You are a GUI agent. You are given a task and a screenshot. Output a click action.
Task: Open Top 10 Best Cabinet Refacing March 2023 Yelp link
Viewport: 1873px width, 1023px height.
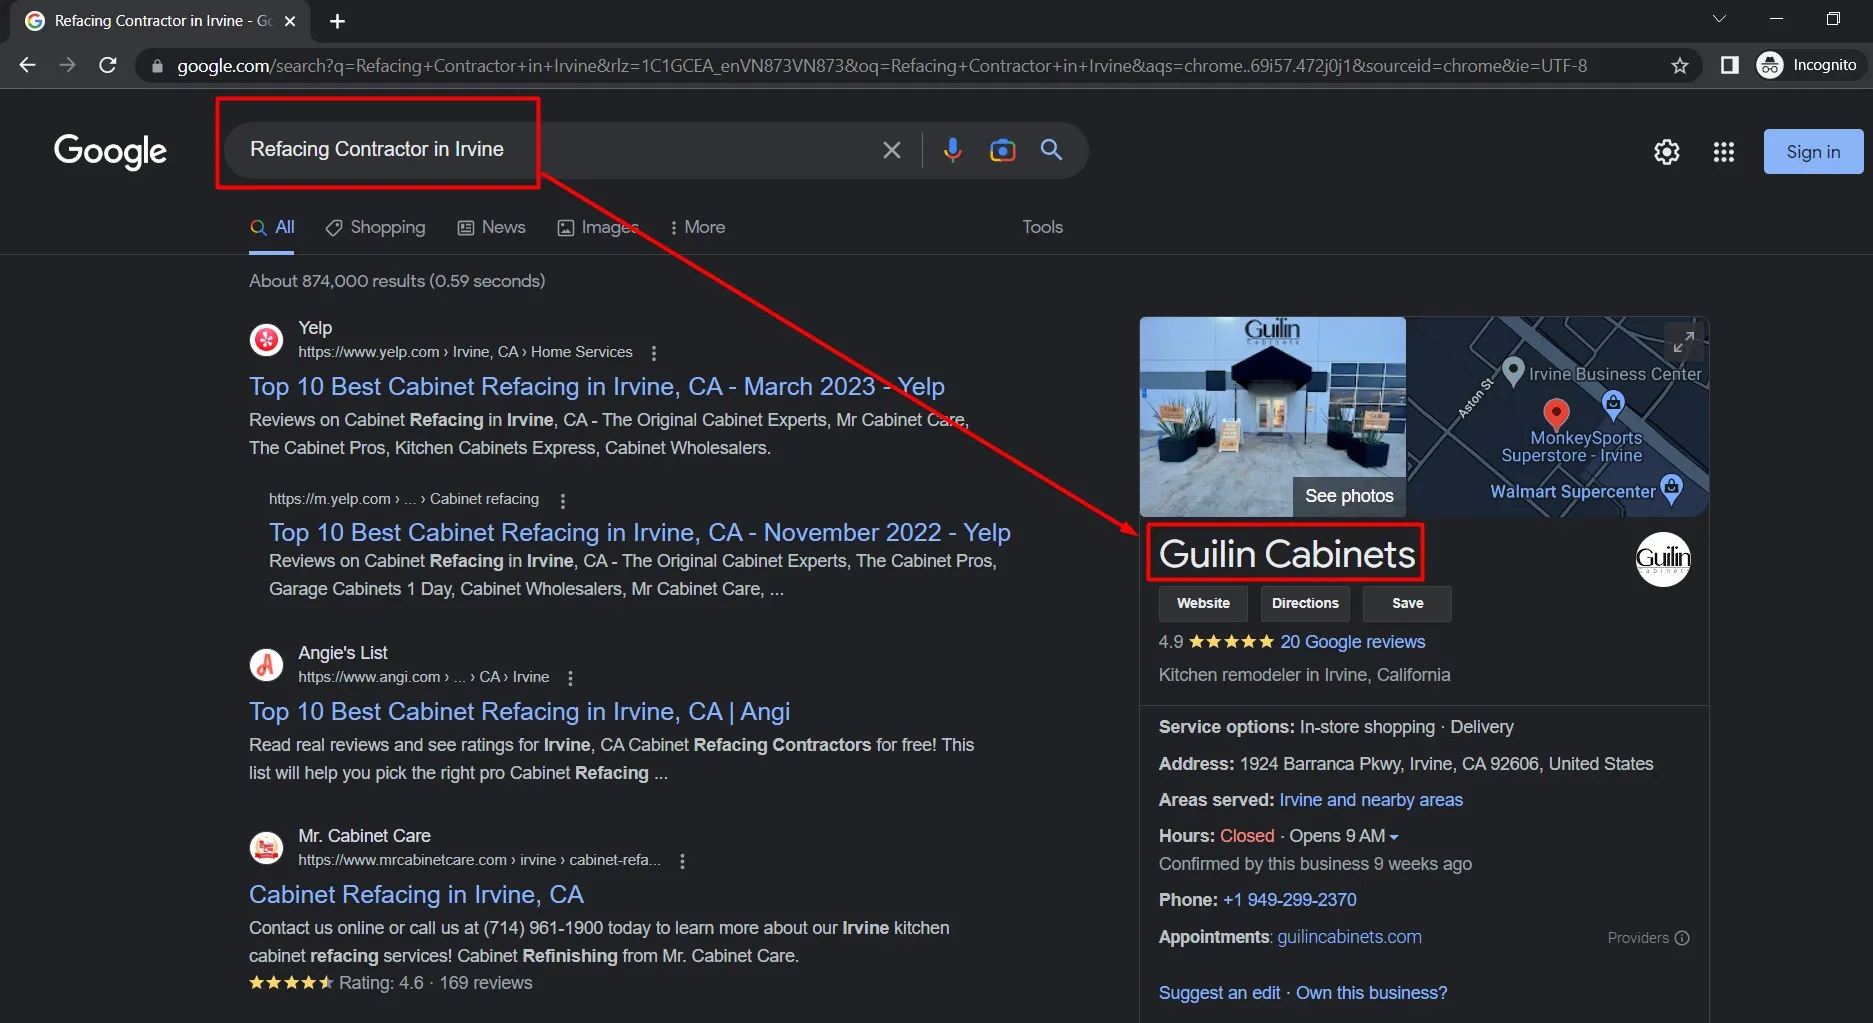pyautogui.click(x=596, y=387)
